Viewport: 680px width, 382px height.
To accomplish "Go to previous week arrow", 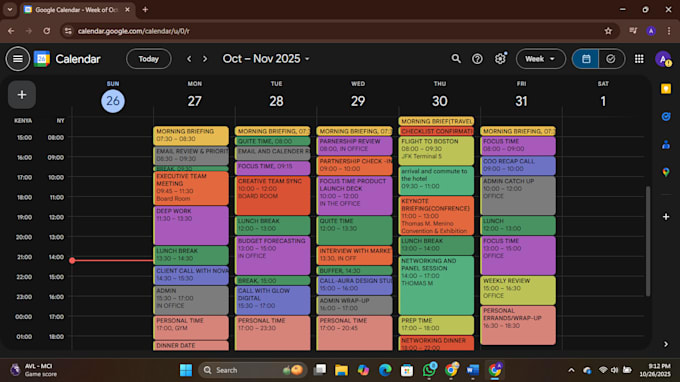I will click(x=189, y=59).
